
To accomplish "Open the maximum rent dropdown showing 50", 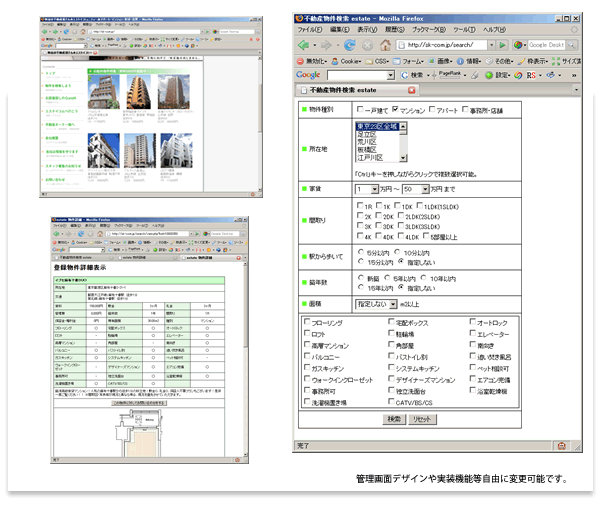I will [415, 189].
